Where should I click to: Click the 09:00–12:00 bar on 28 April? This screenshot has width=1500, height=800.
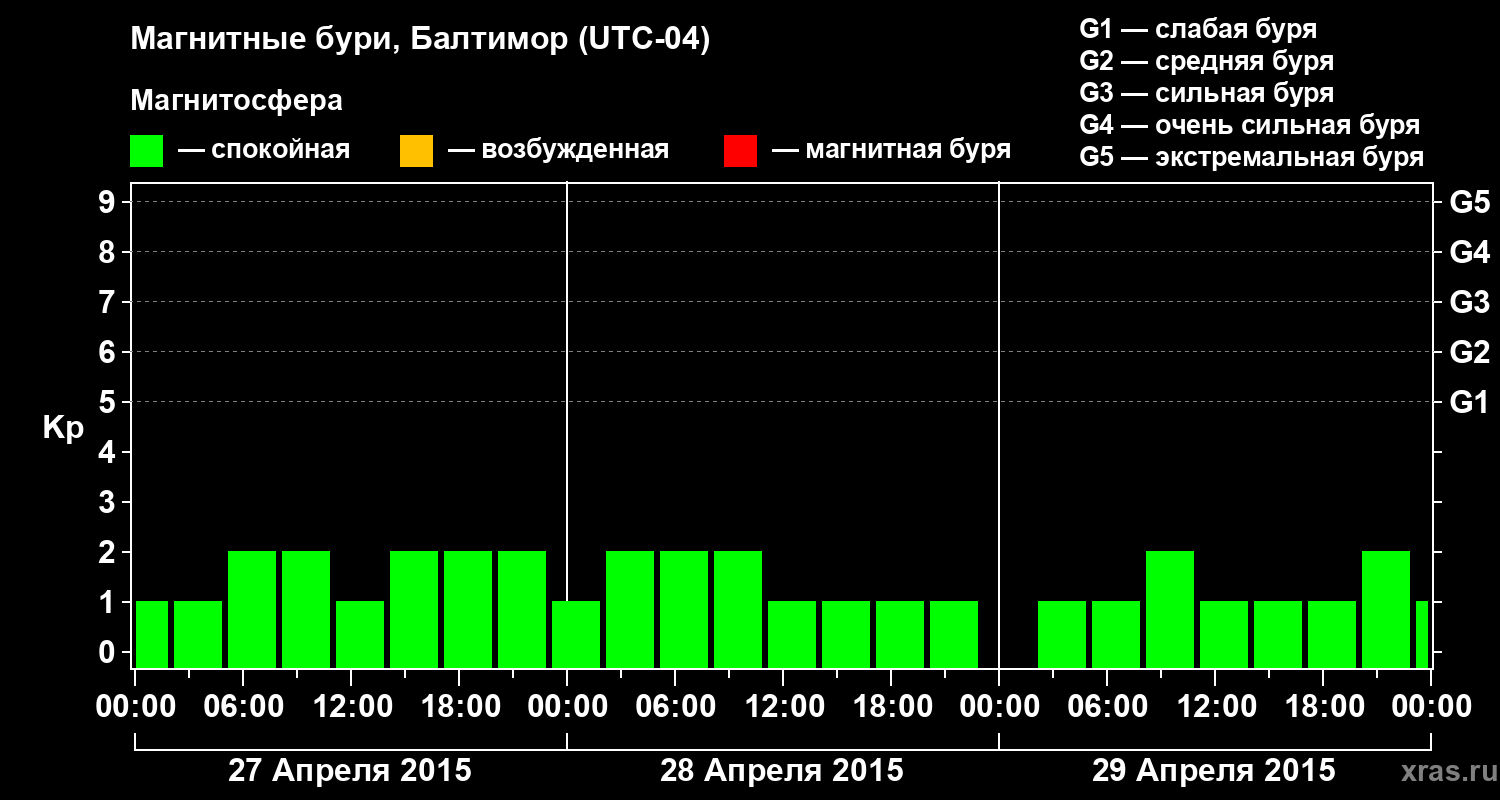point(738,609)
